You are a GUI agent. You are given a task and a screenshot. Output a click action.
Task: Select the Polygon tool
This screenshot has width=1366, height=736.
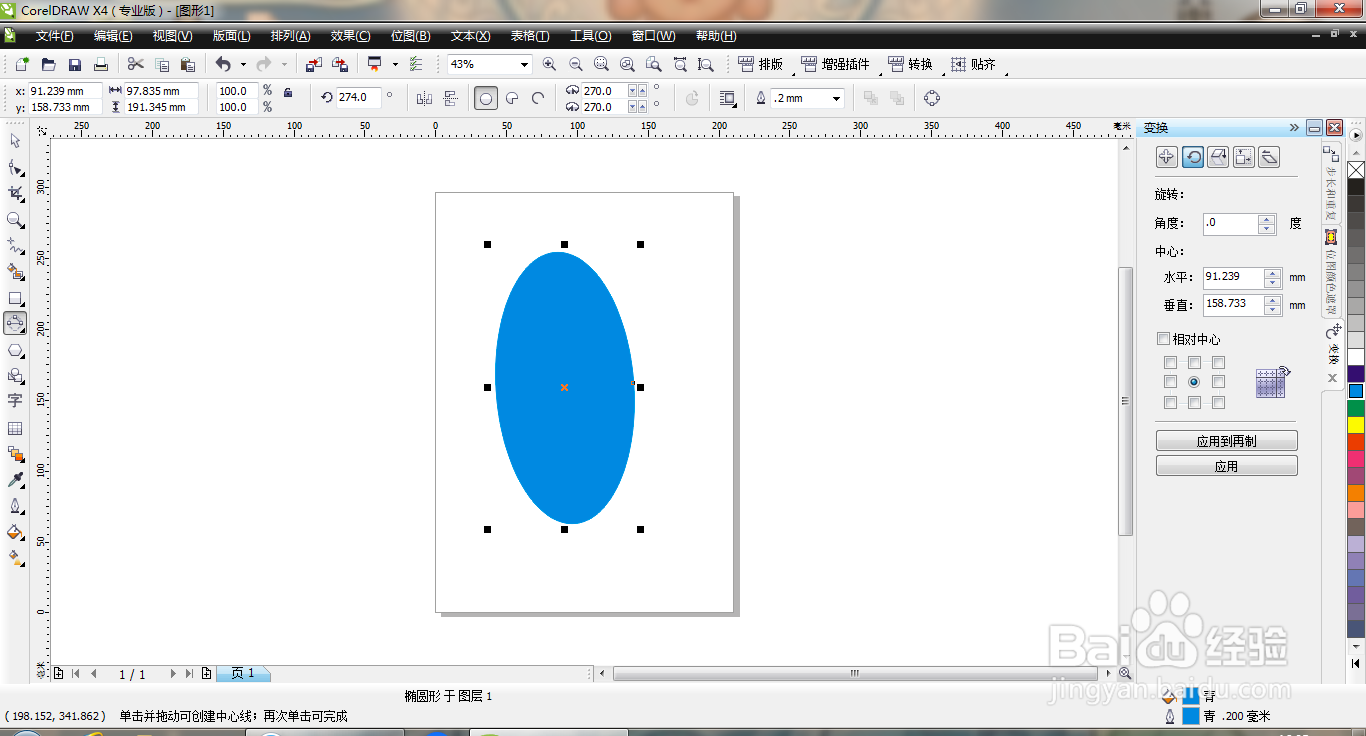pyautogui.click(x=15, y=350)
